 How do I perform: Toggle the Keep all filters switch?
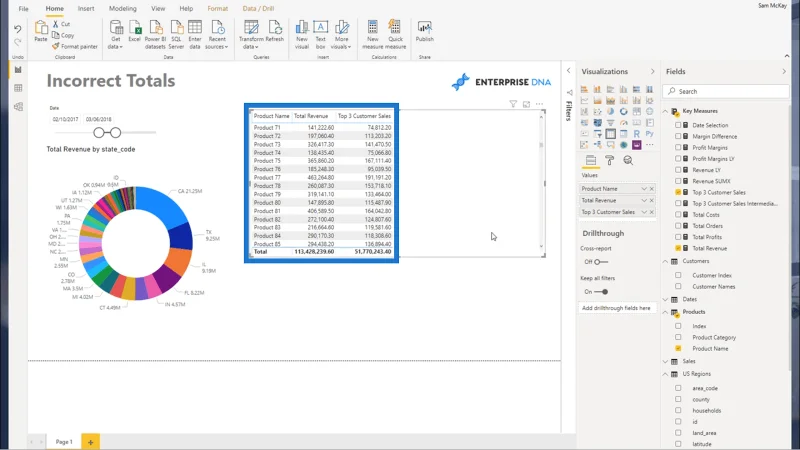pyautogui.click(x=601, y=292)
